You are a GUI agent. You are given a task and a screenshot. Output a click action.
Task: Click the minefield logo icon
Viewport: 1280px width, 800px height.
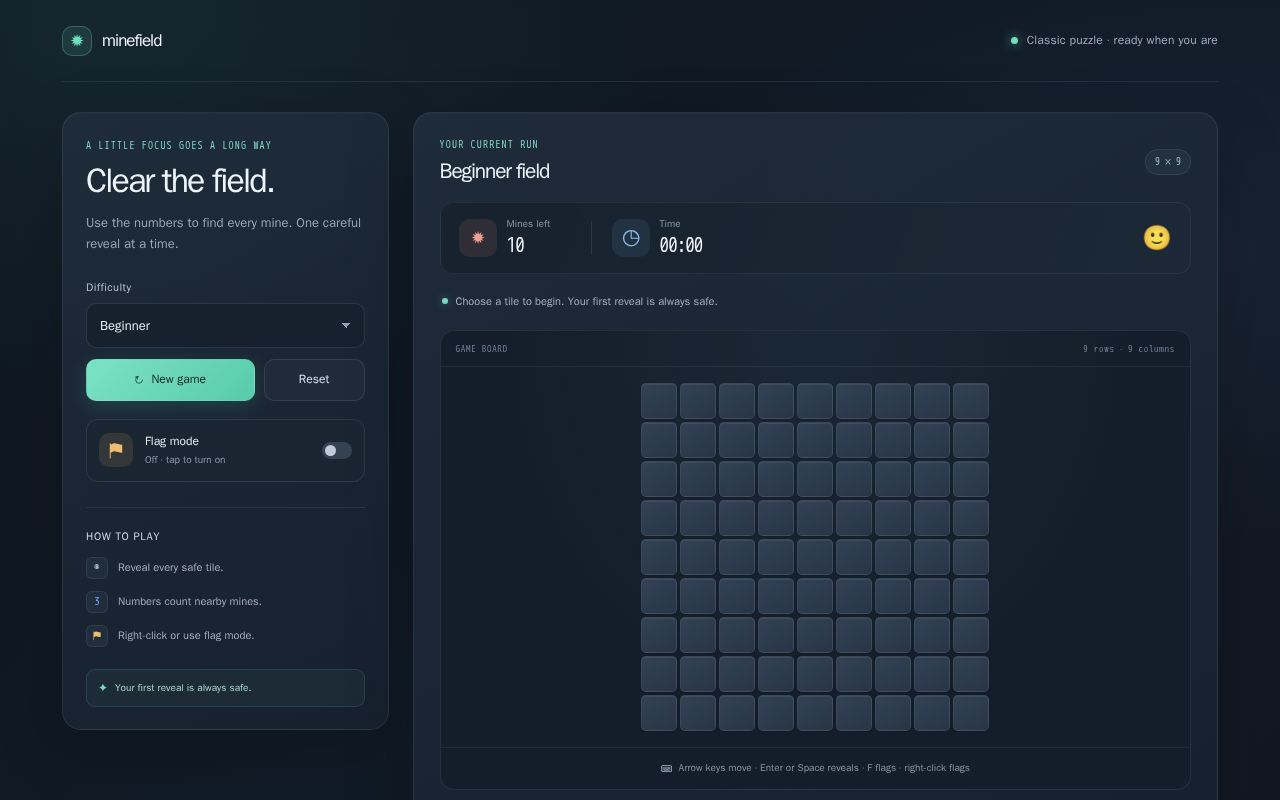coord(77,41)
